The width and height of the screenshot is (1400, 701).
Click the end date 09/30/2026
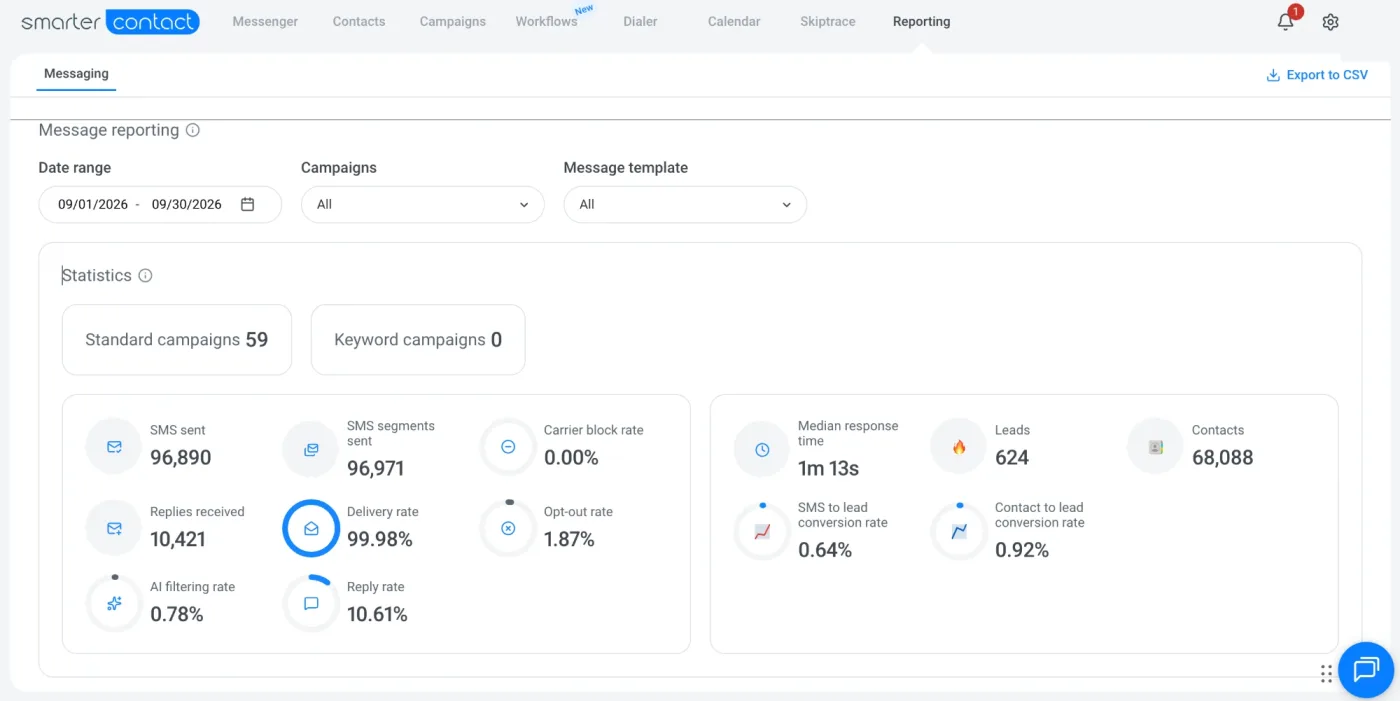coord(187,204)
